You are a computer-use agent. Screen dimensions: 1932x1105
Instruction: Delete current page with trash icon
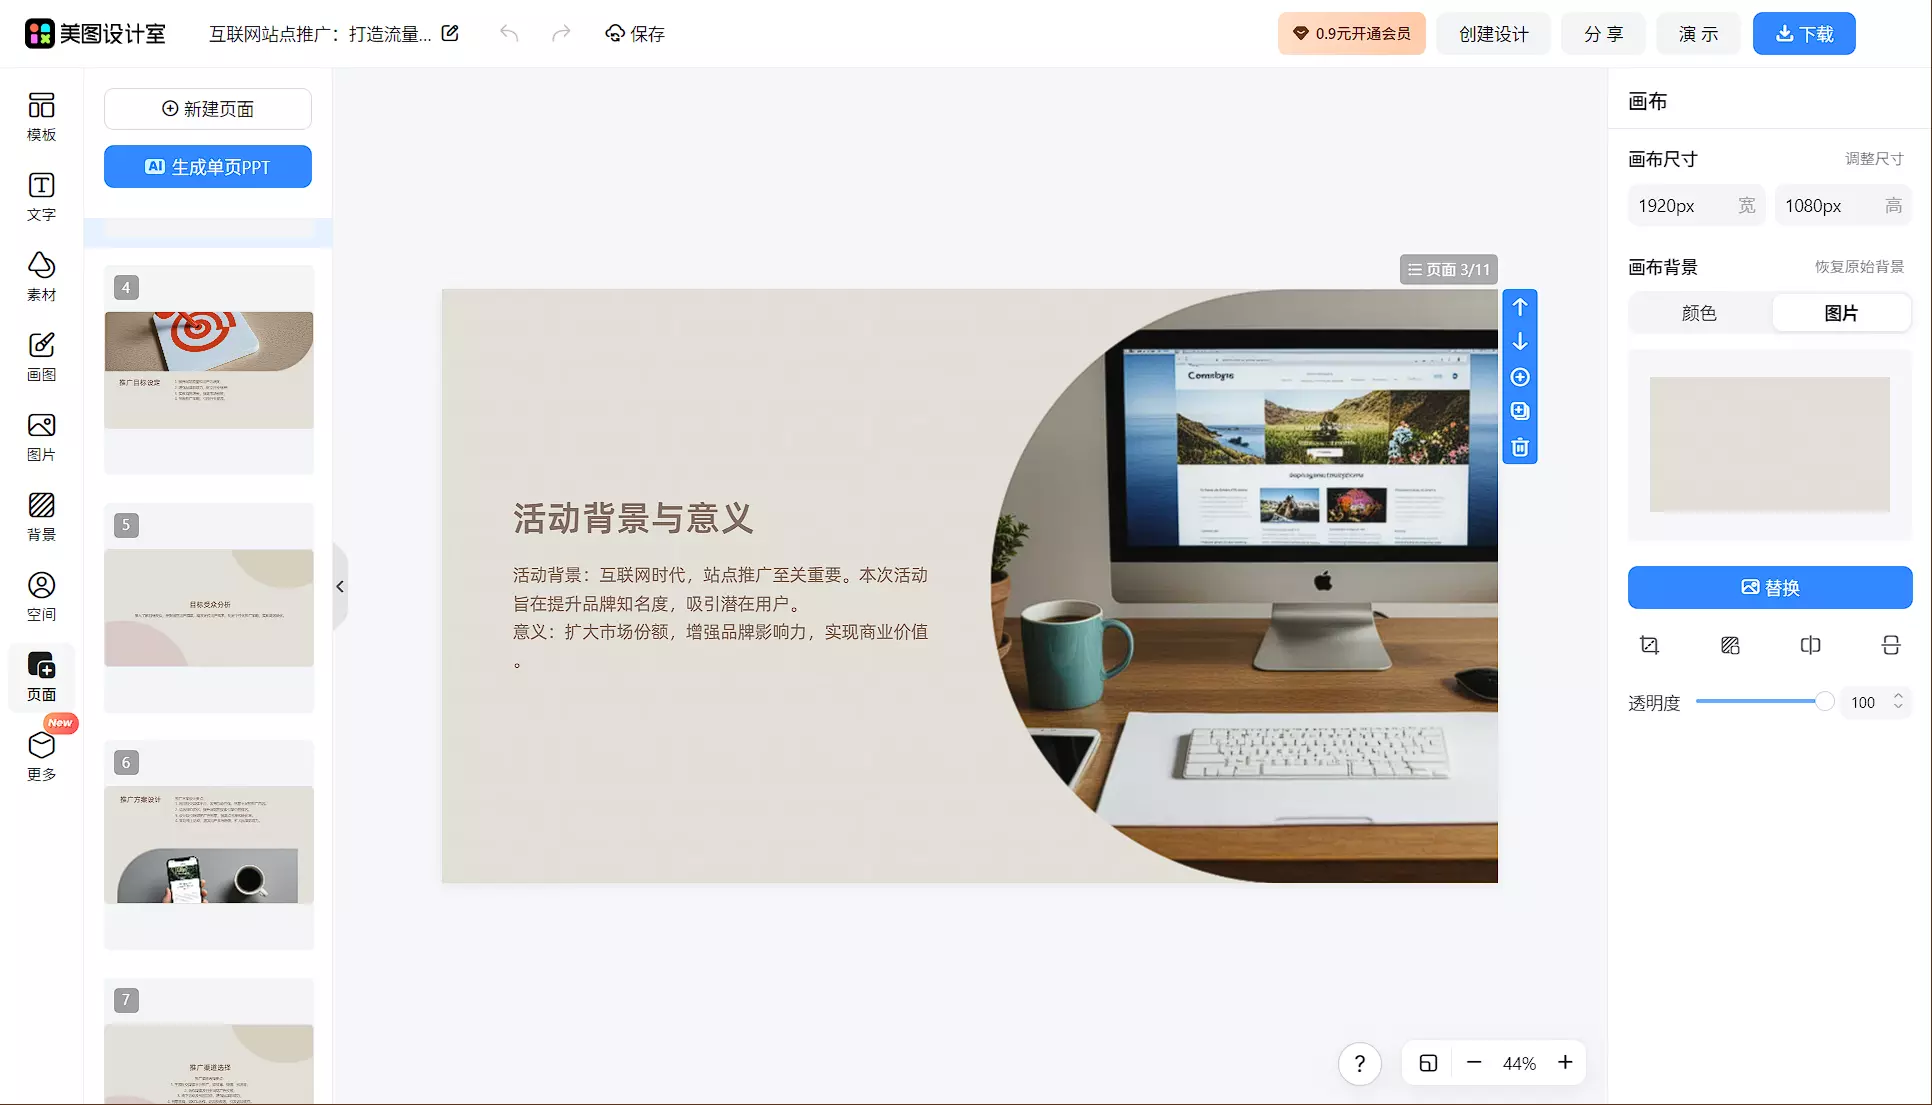1519,447
